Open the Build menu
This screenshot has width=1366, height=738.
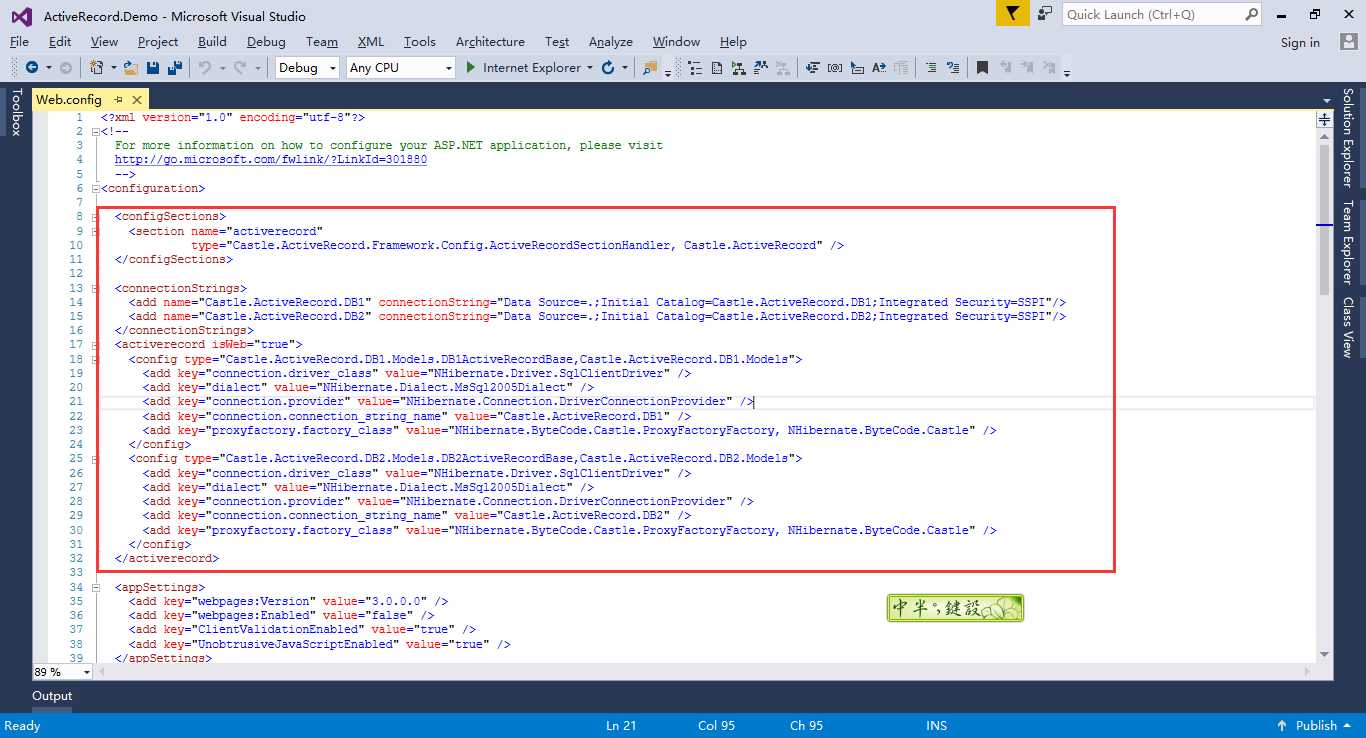212,42
